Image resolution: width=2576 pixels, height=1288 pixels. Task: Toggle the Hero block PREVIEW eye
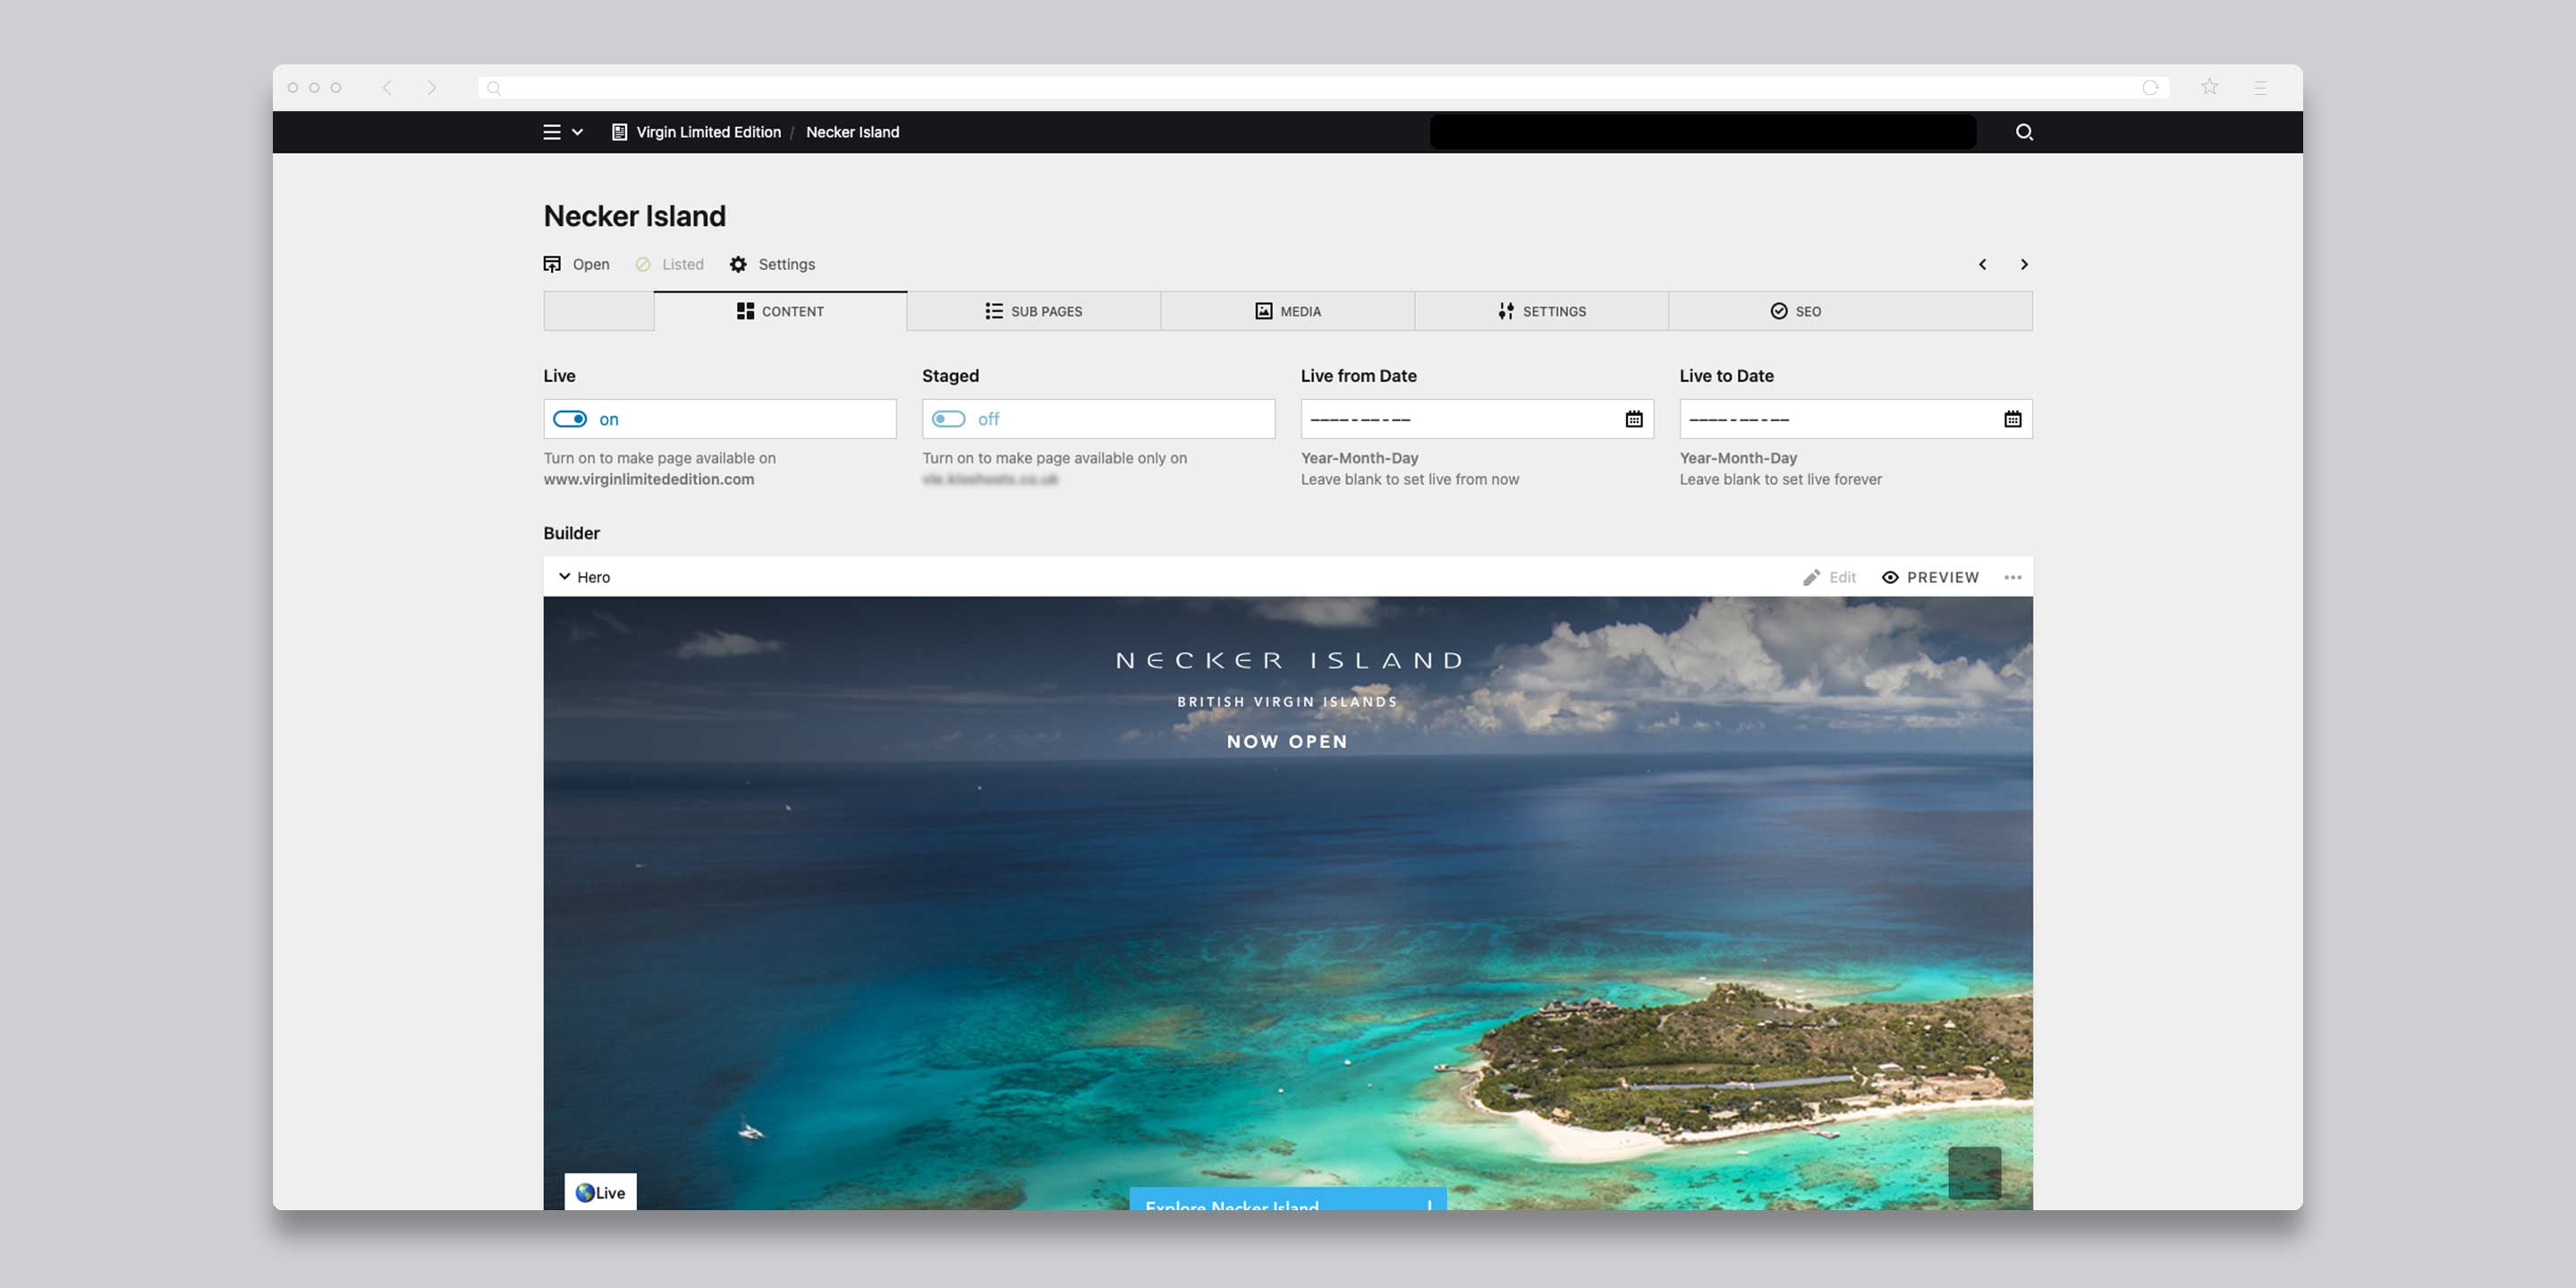1929,577
